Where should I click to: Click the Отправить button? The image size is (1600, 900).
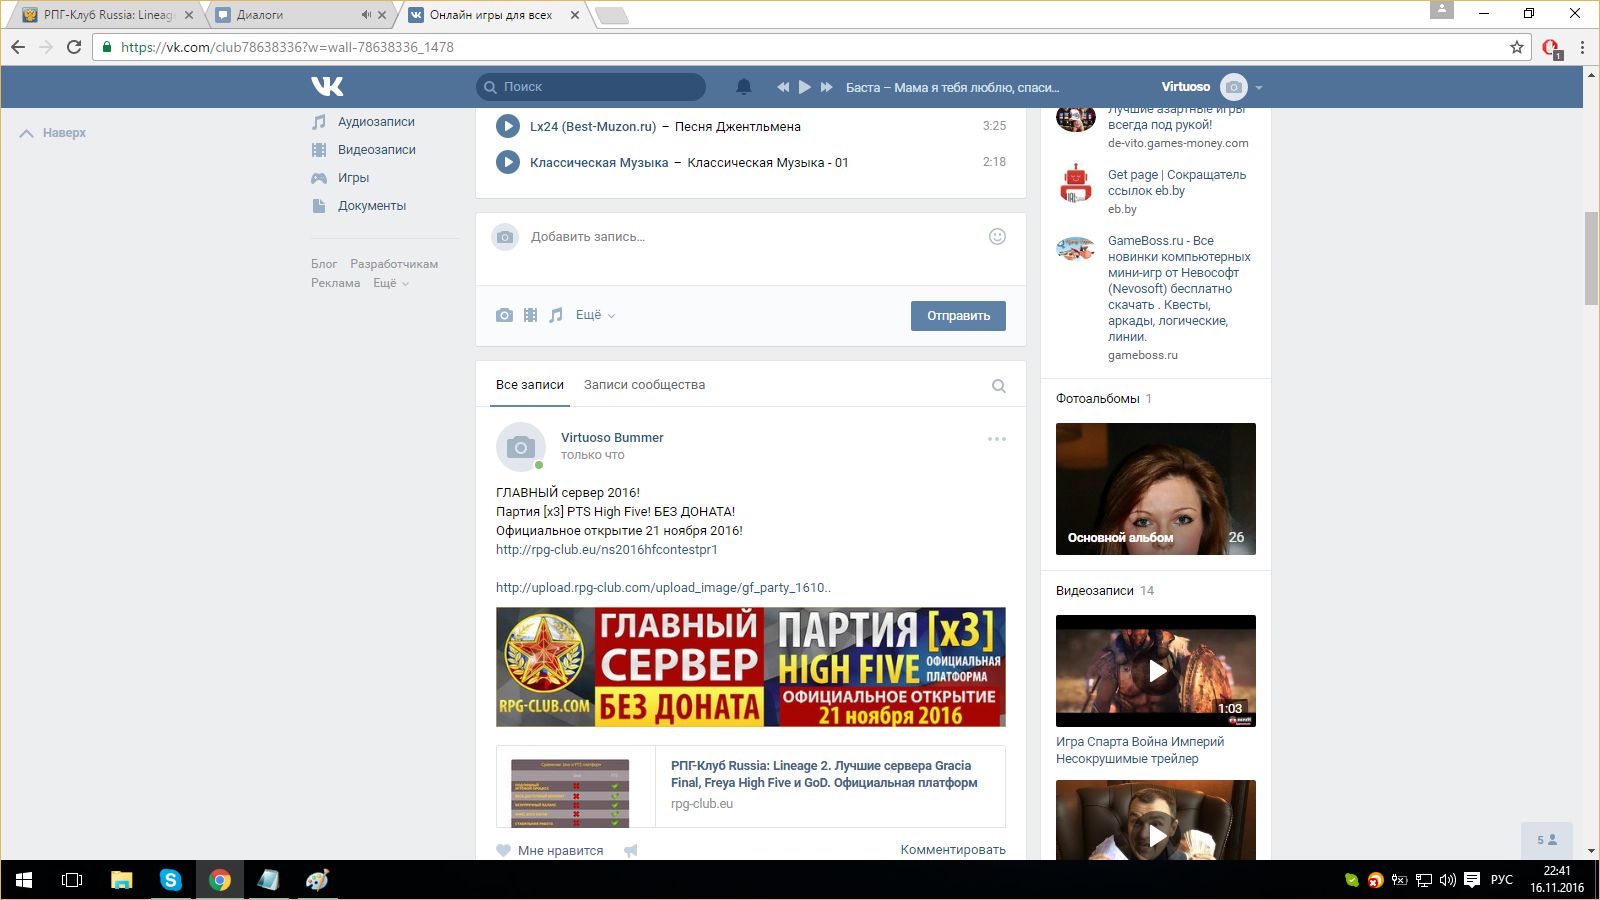(x=958, y=316)
